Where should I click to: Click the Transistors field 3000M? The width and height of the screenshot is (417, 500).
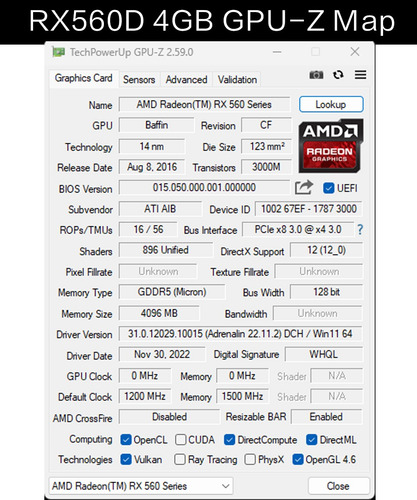pyautogui.click(x=266, y=167)
